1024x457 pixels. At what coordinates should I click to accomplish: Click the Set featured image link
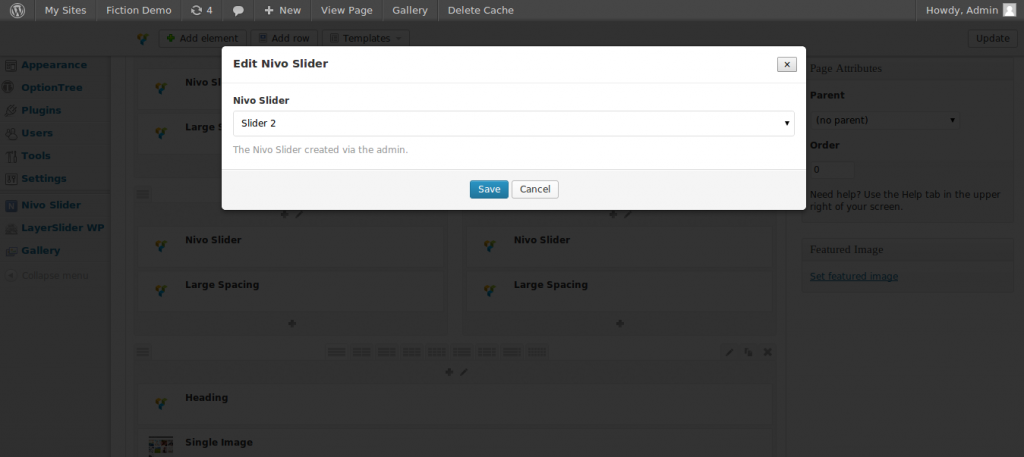point(854,276)
